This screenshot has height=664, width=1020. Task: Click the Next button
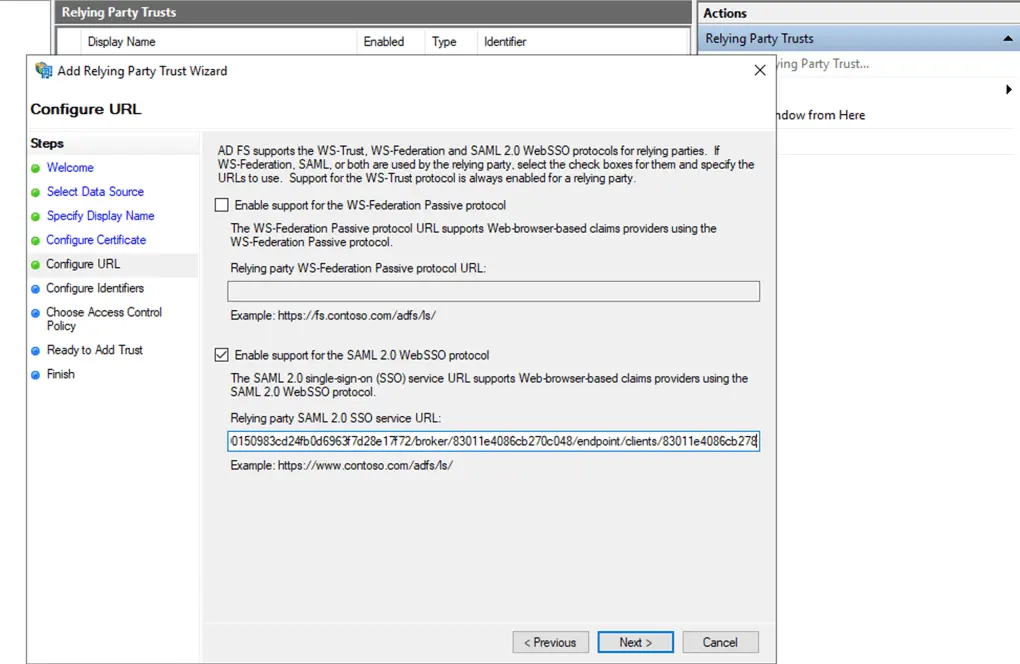[635, 642]
